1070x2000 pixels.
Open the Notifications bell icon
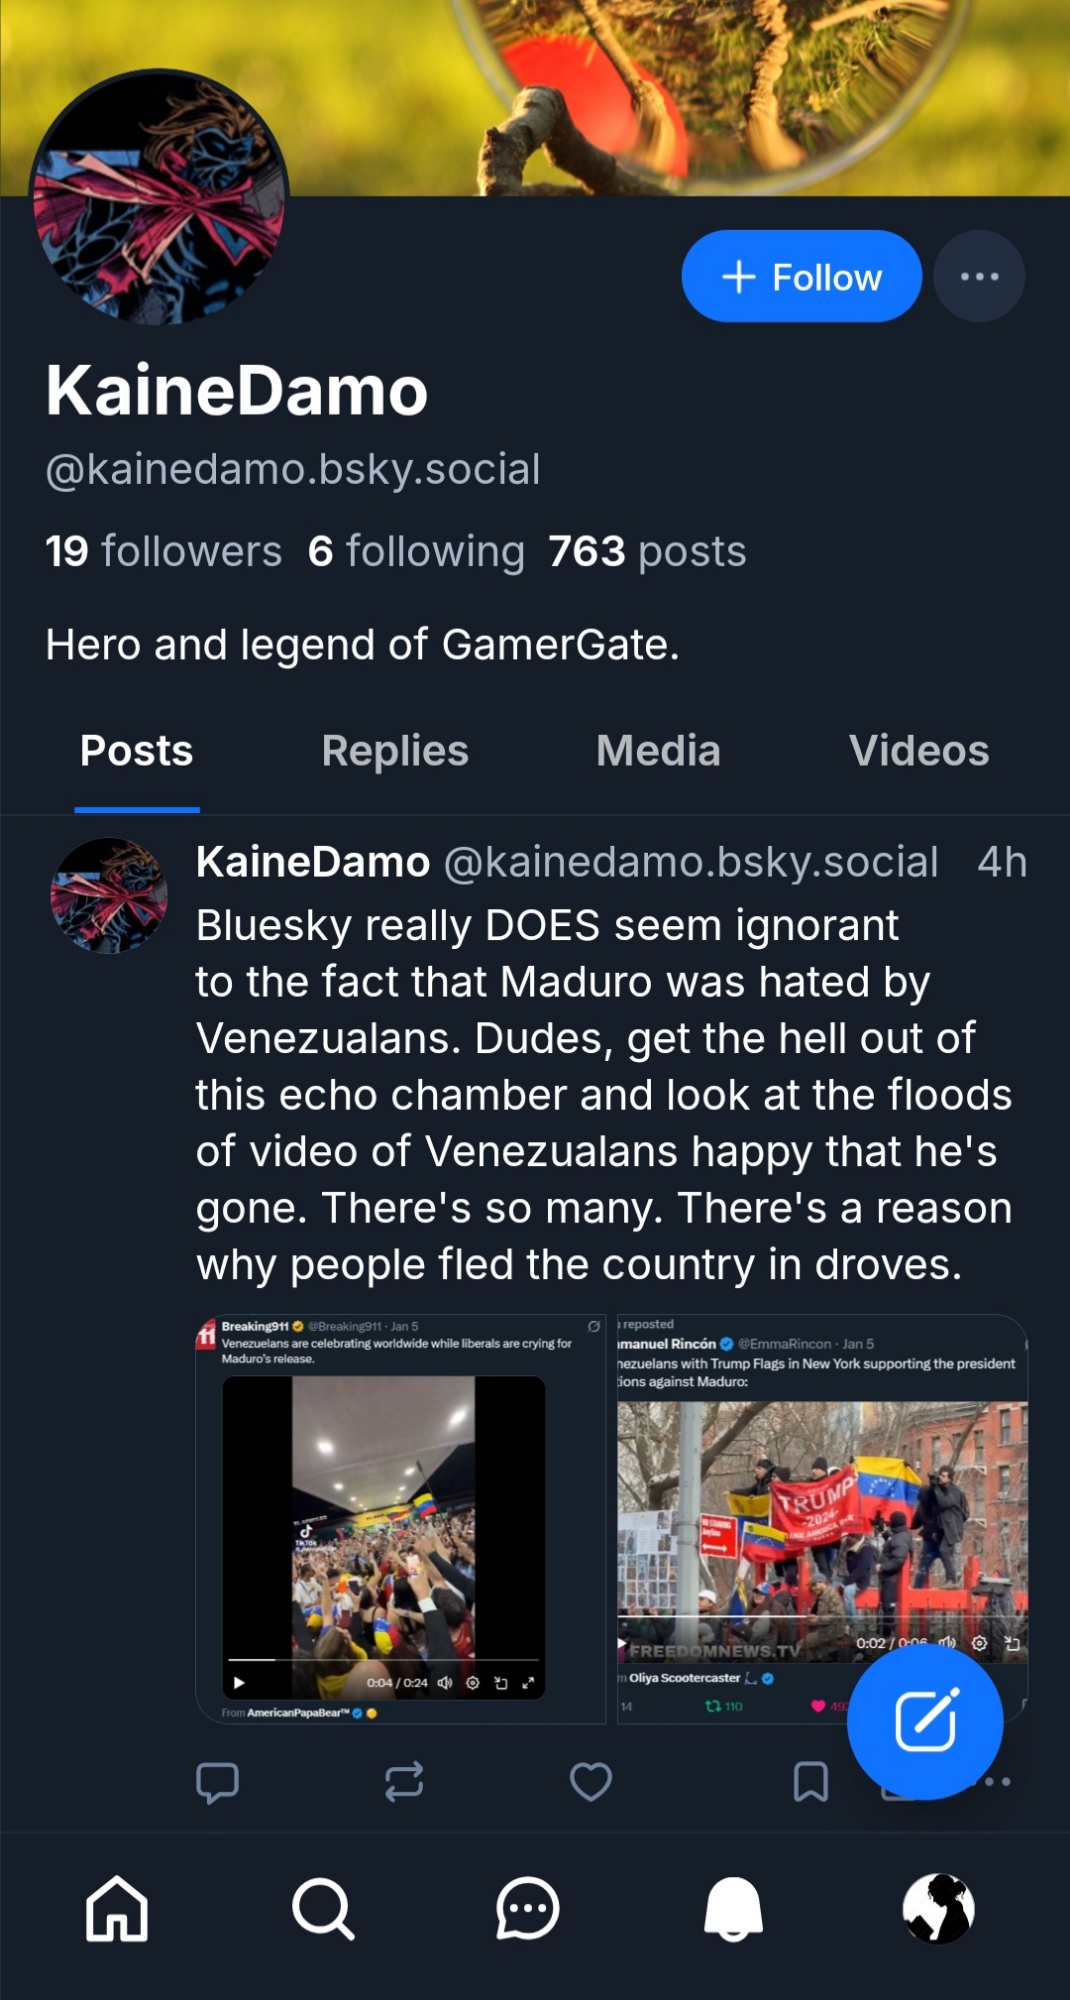coord(733,1908)
